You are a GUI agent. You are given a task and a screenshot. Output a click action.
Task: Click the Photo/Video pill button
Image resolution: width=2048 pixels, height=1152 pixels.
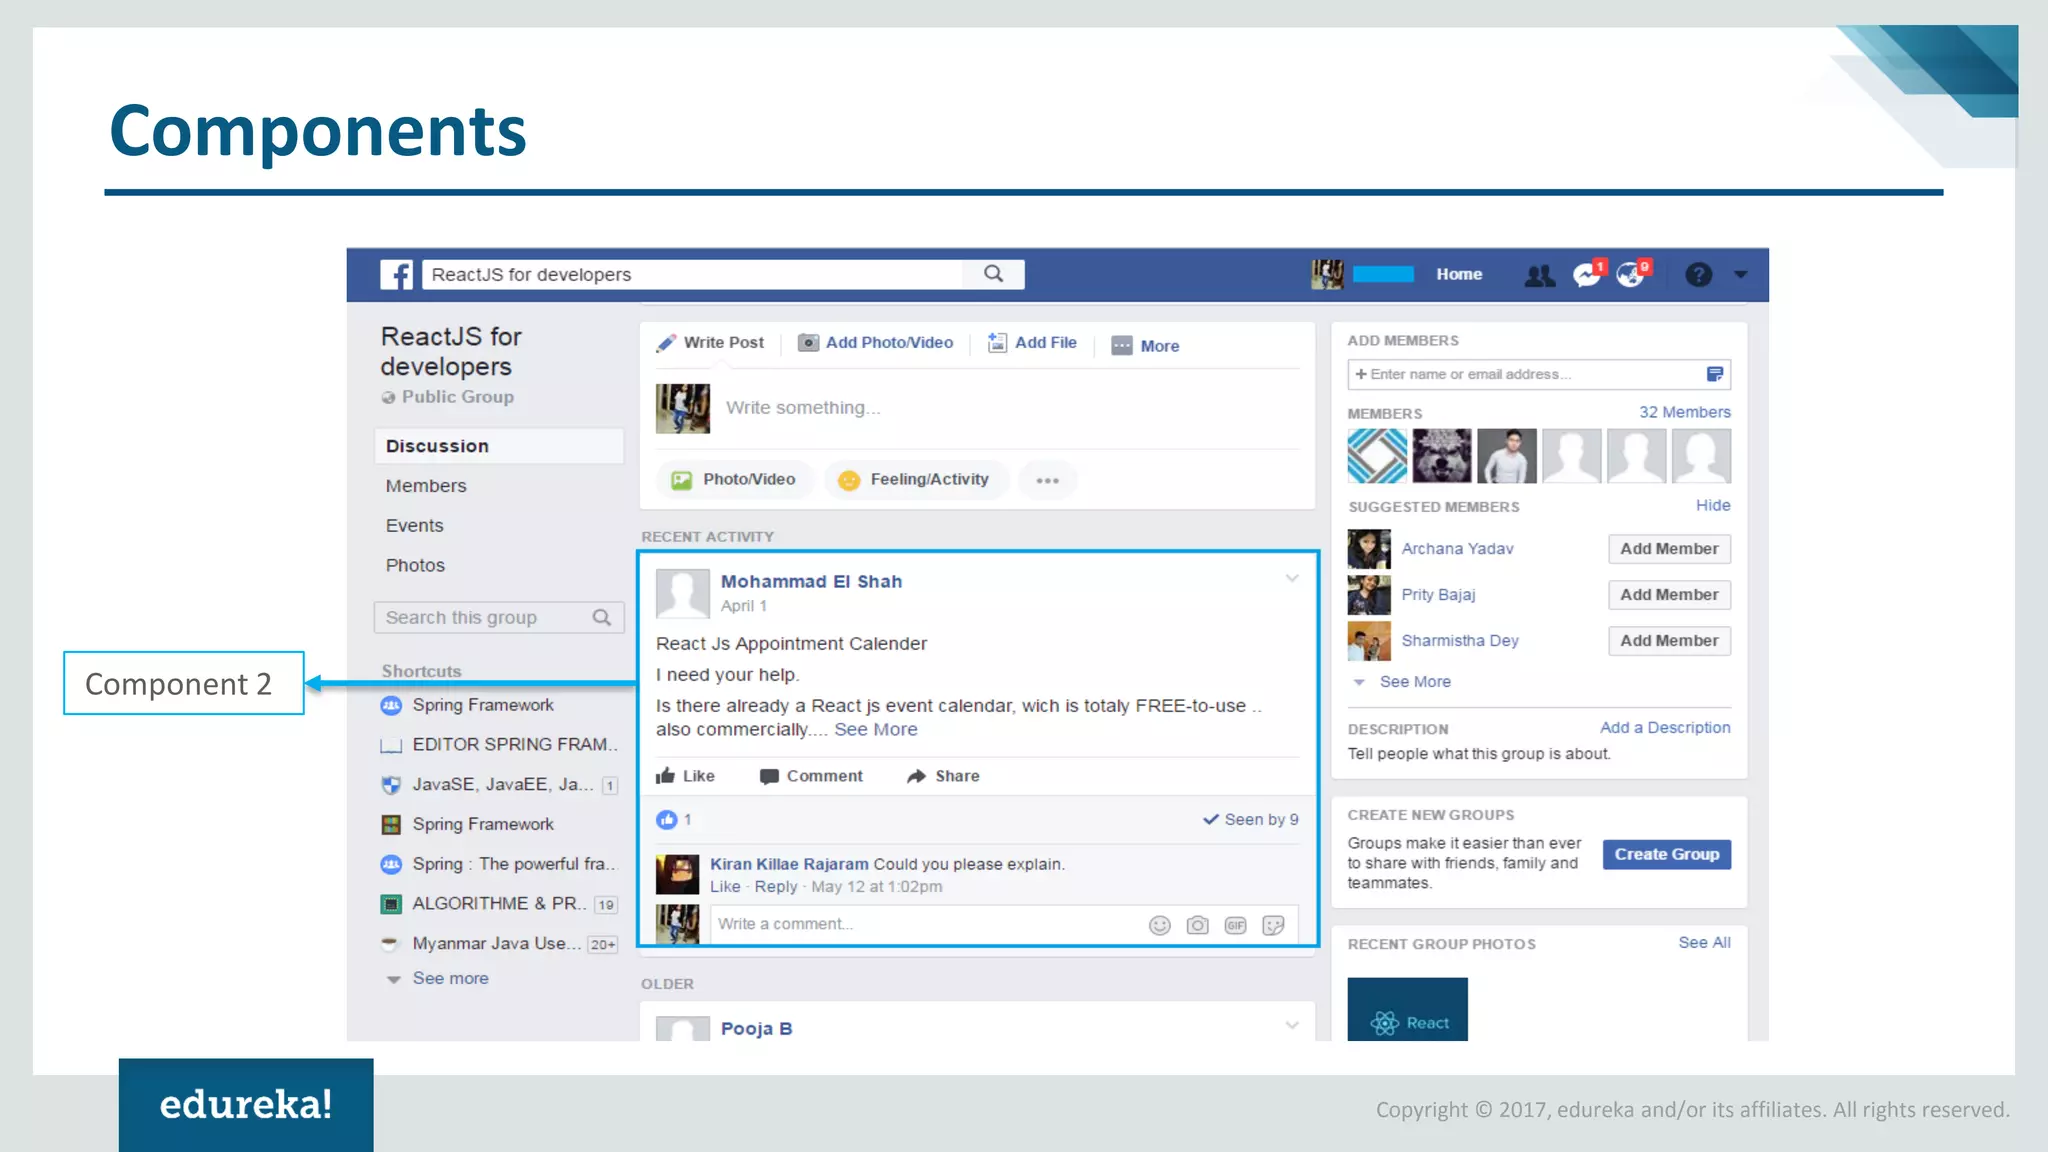click(735, 480)
